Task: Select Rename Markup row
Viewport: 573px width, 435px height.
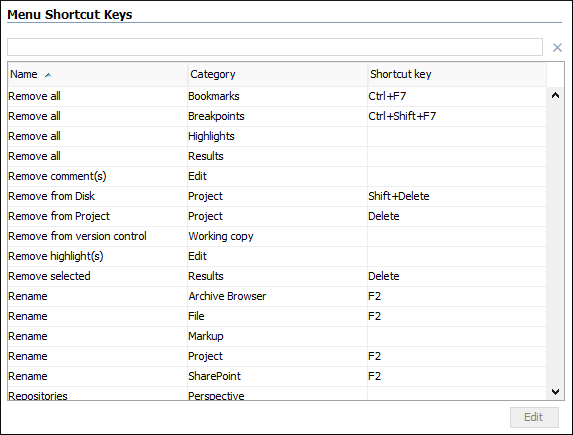Action: click(277, 336)
